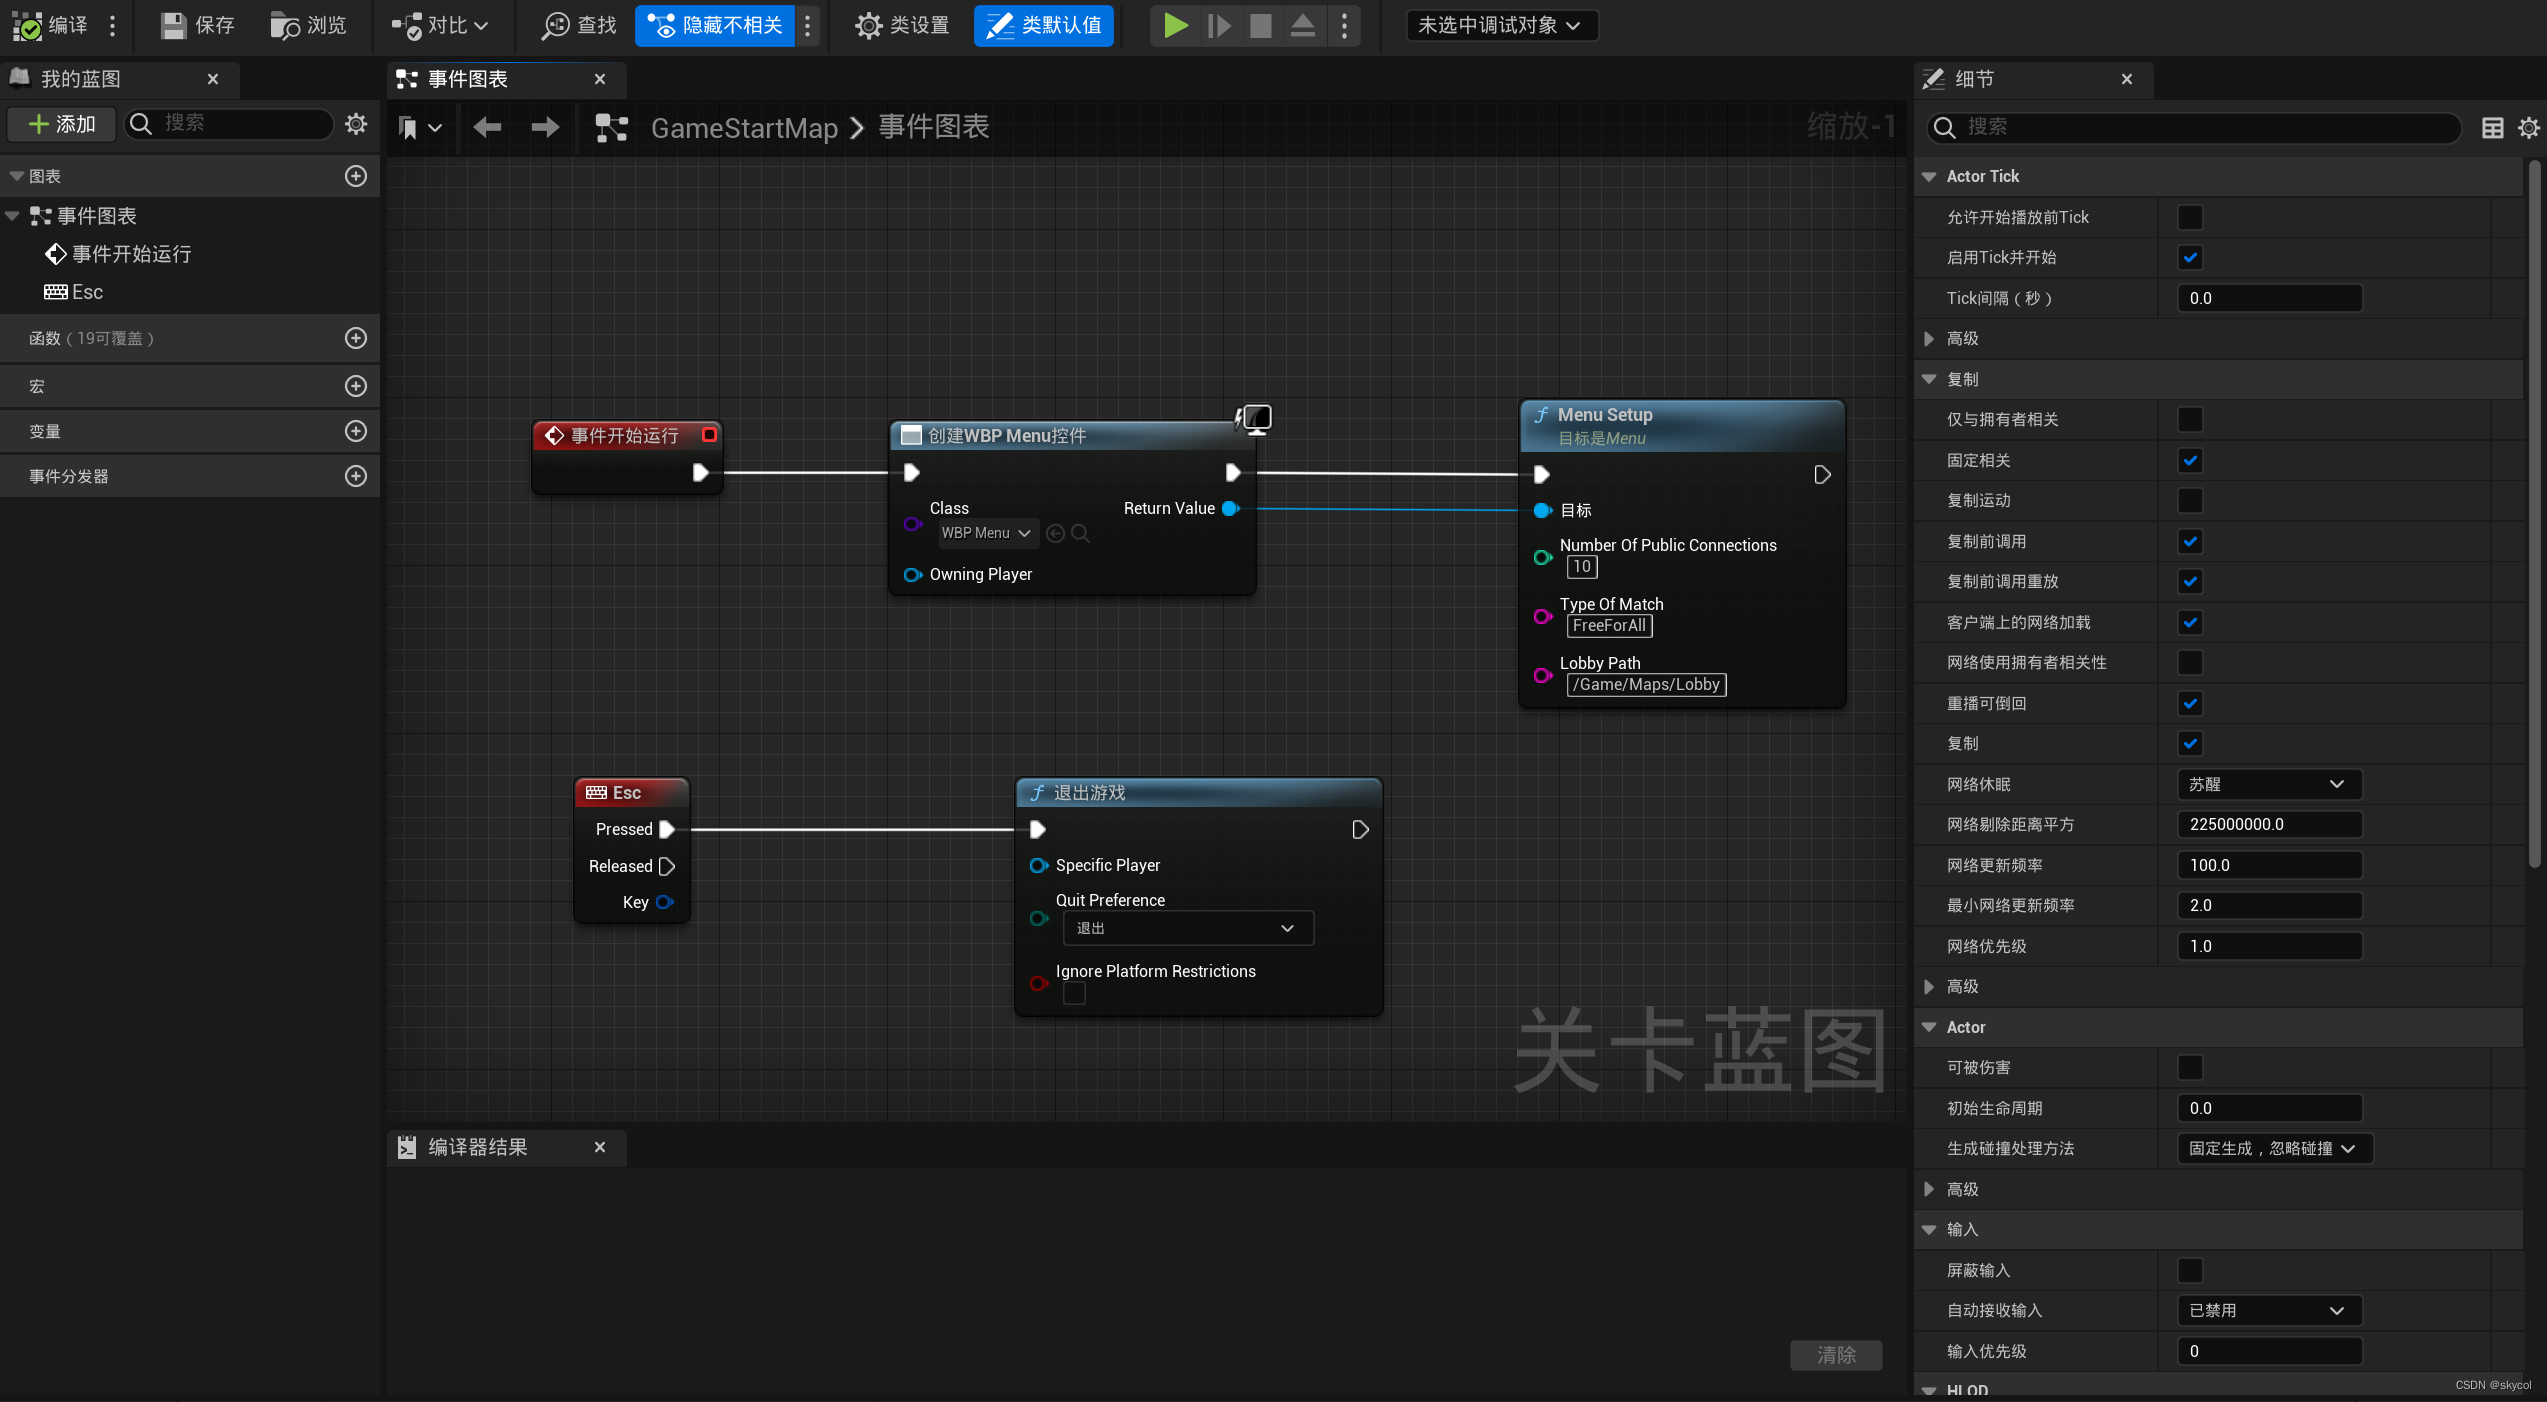The image size is (2547, 1402).
Task: Click the 添加 add button
Action: point(62,124)
